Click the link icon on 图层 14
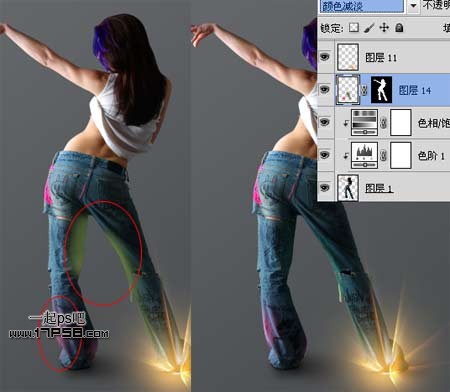Viewport: 450px width, 392px height. click(365, 90)
